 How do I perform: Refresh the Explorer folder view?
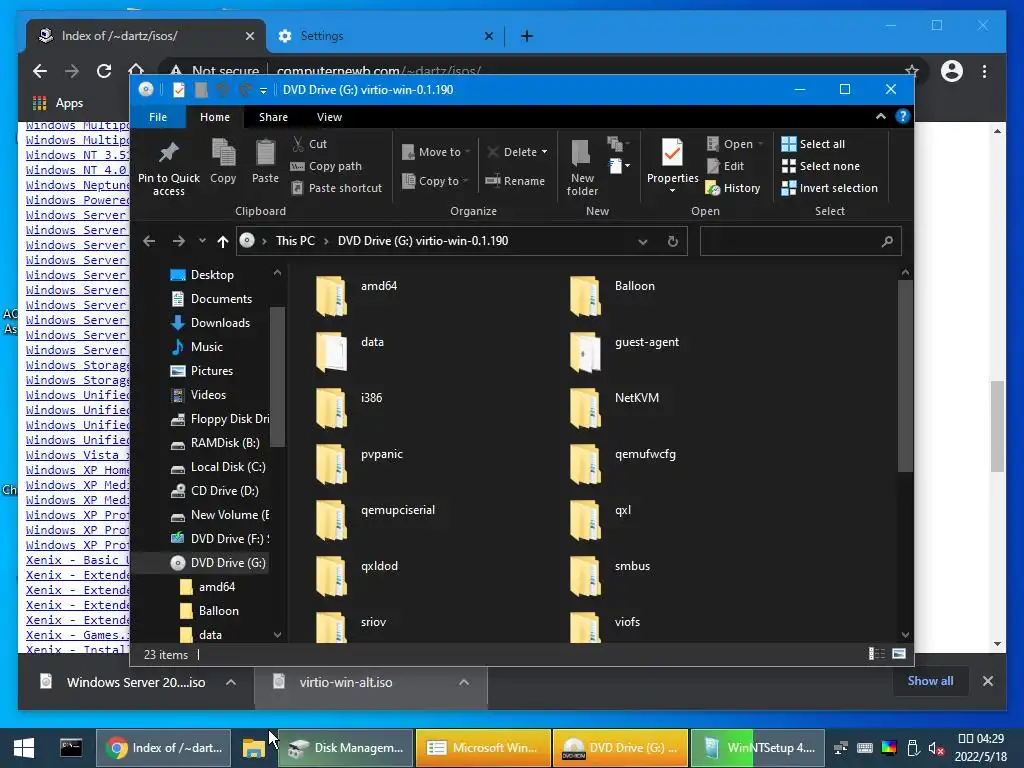tap(673, 241)
